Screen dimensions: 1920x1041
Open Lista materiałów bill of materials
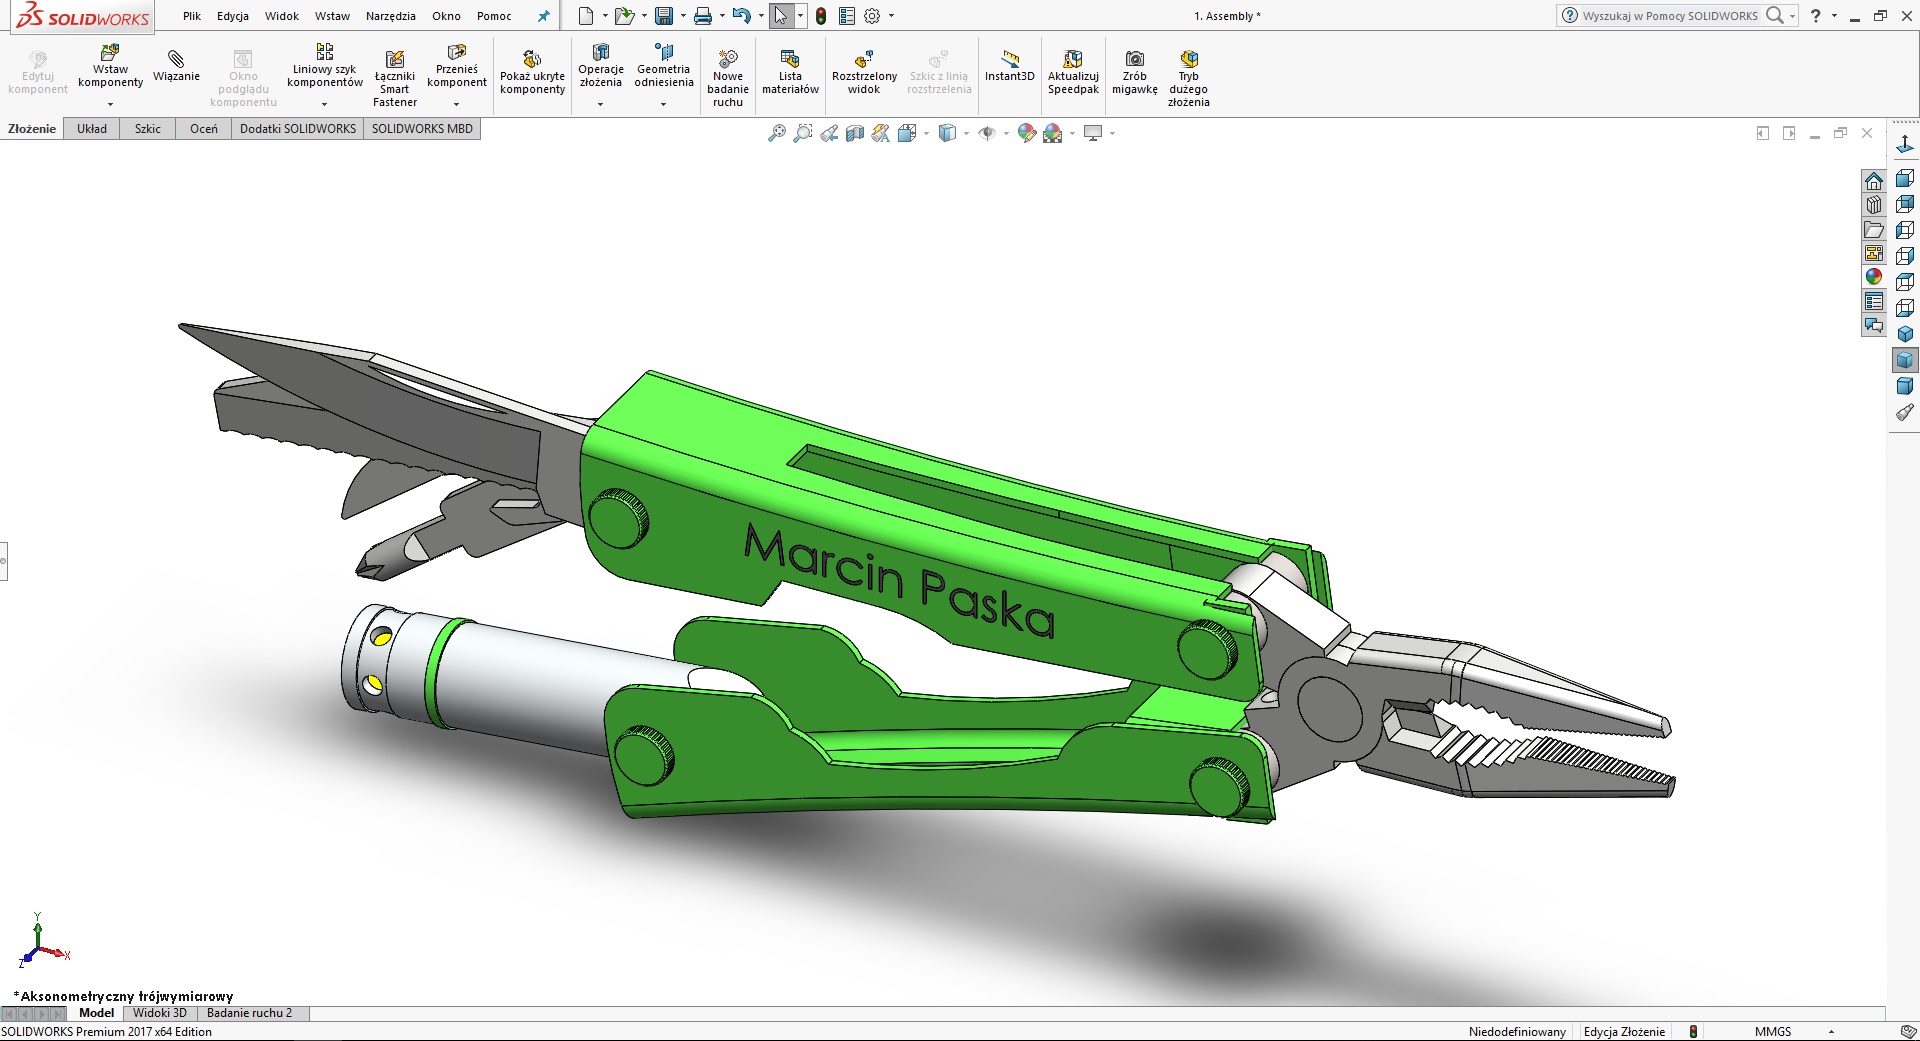pos(790,71)
